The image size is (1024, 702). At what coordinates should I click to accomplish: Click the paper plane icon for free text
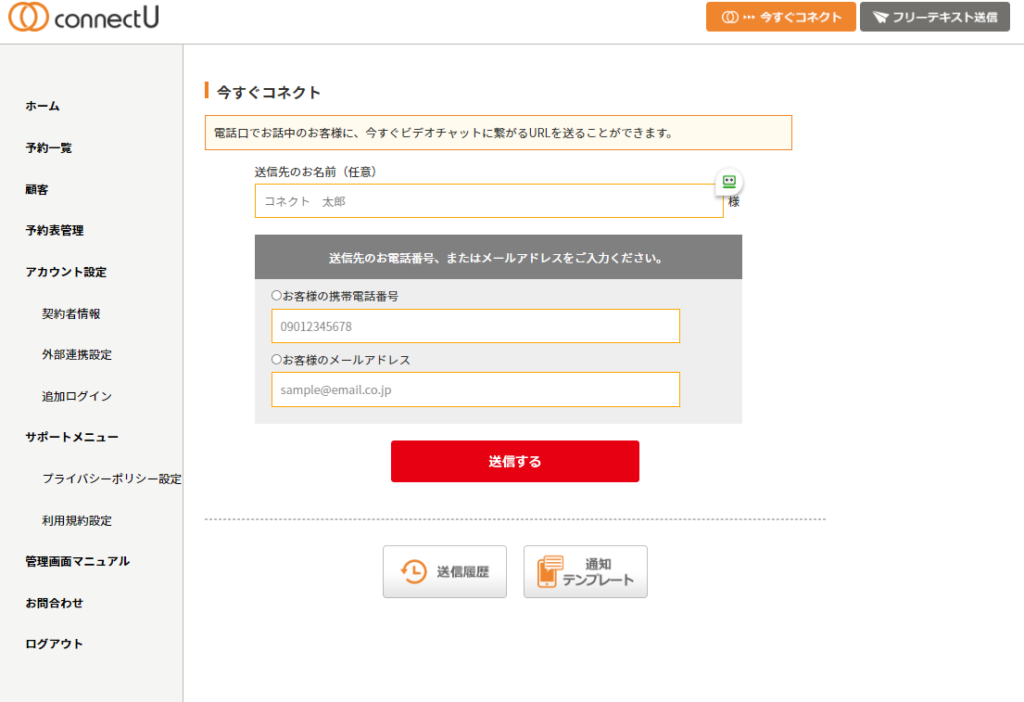[x=880, y=17]
